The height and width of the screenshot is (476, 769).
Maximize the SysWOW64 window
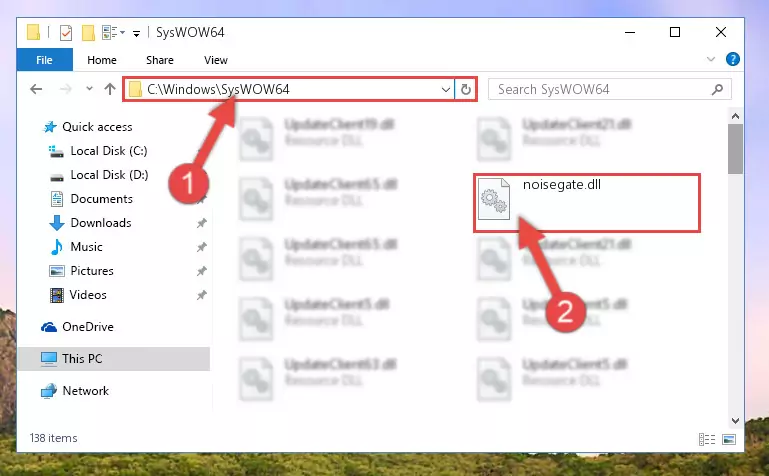click(675, 32)
